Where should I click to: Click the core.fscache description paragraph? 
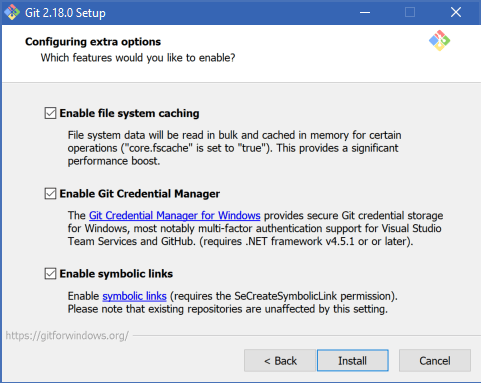coord(234,148)
